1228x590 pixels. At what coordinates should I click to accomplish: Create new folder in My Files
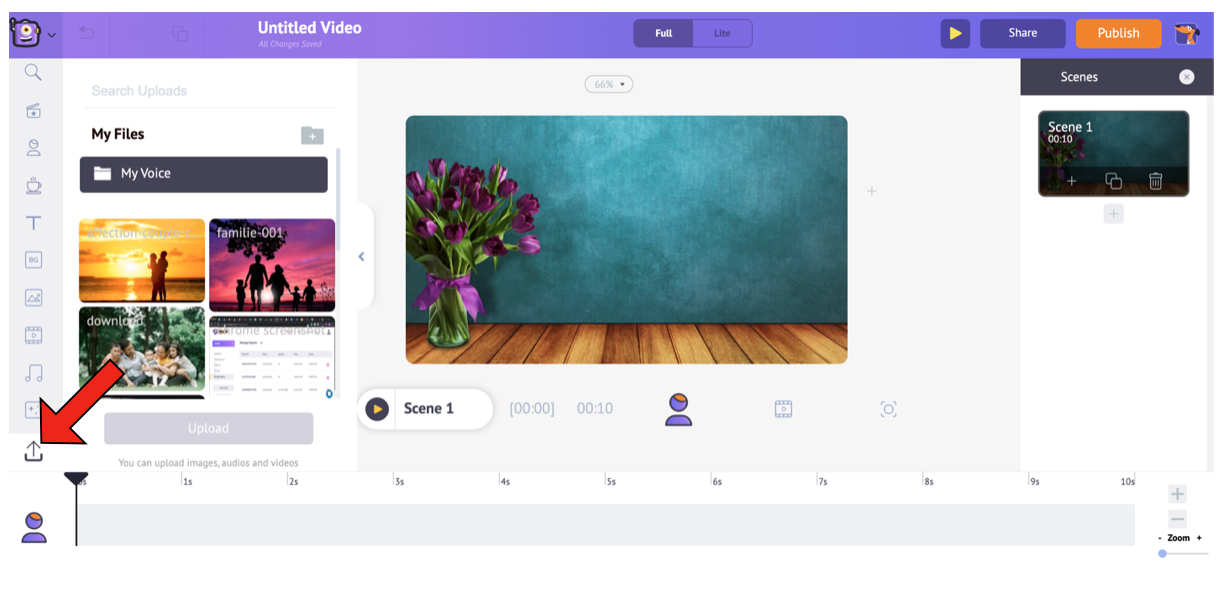pyautogui.click(x=312, y=136)
